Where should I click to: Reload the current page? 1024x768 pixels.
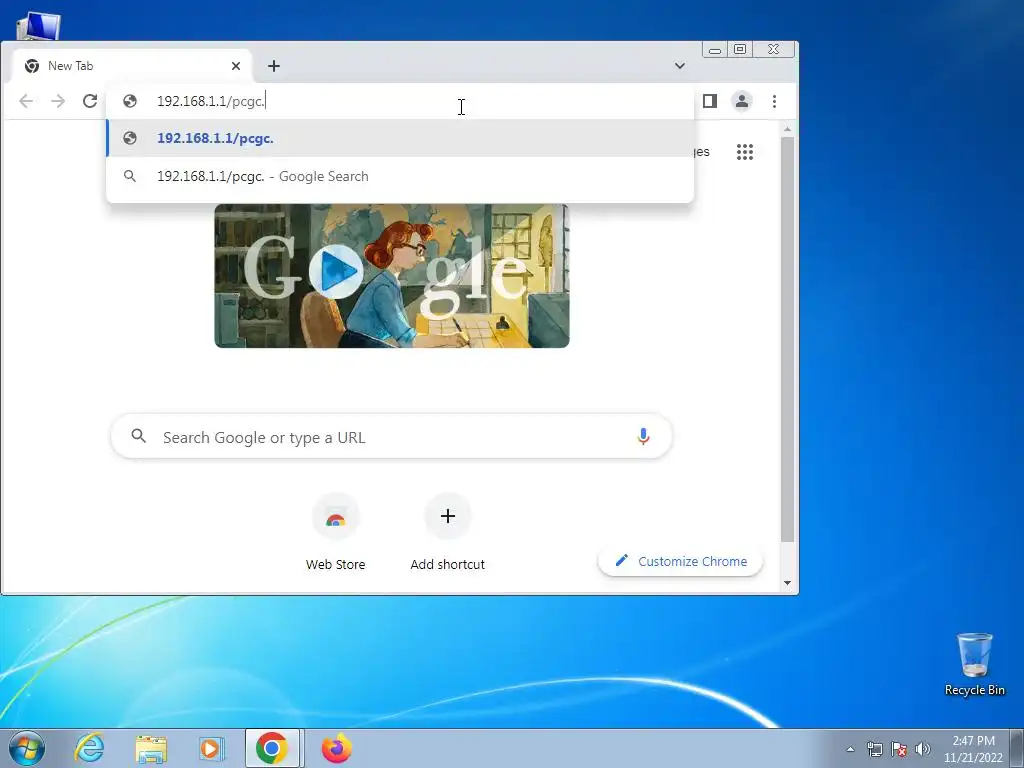click(90, 101)
